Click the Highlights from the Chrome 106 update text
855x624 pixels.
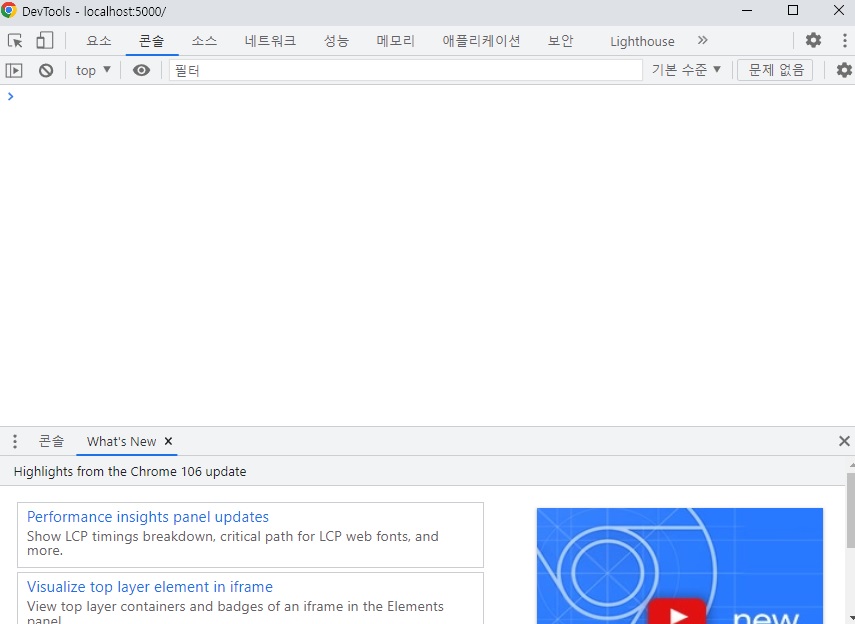click(130, 471)
